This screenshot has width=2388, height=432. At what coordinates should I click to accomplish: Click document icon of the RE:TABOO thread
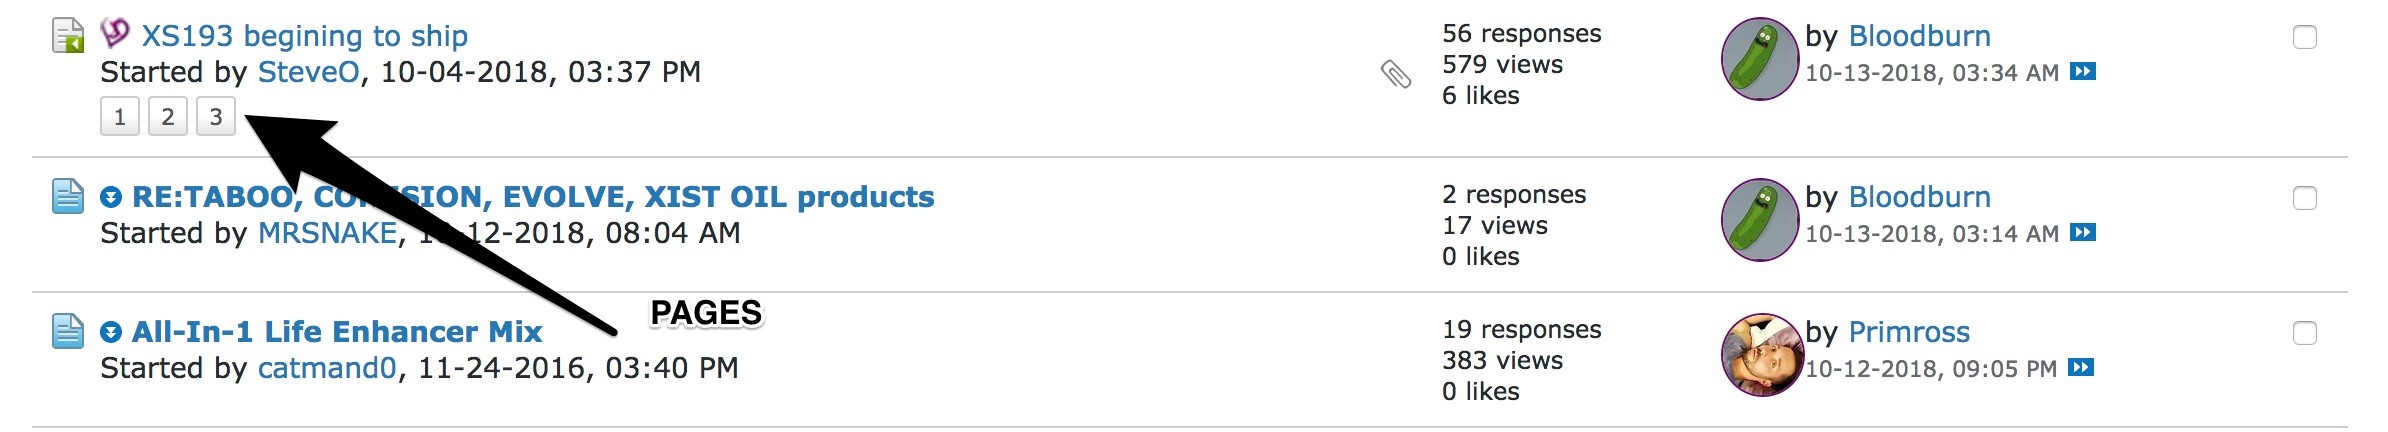68,196
